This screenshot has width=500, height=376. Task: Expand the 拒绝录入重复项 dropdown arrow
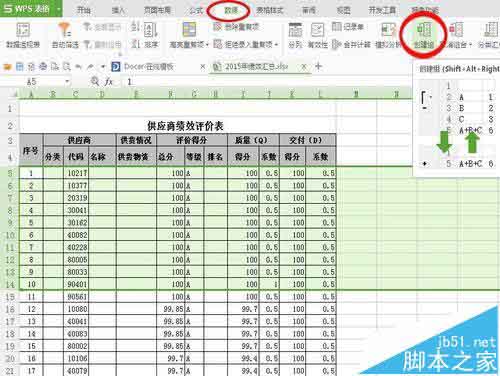[276, 44]
